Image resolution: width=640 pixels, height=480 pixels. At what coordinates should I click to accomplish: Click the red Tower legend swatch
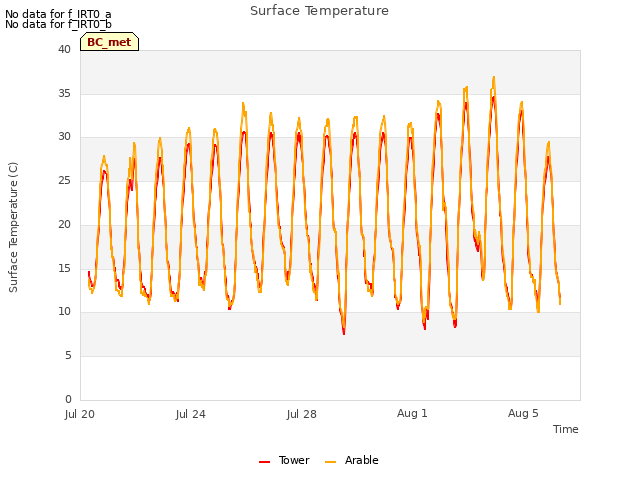point(264,462)
